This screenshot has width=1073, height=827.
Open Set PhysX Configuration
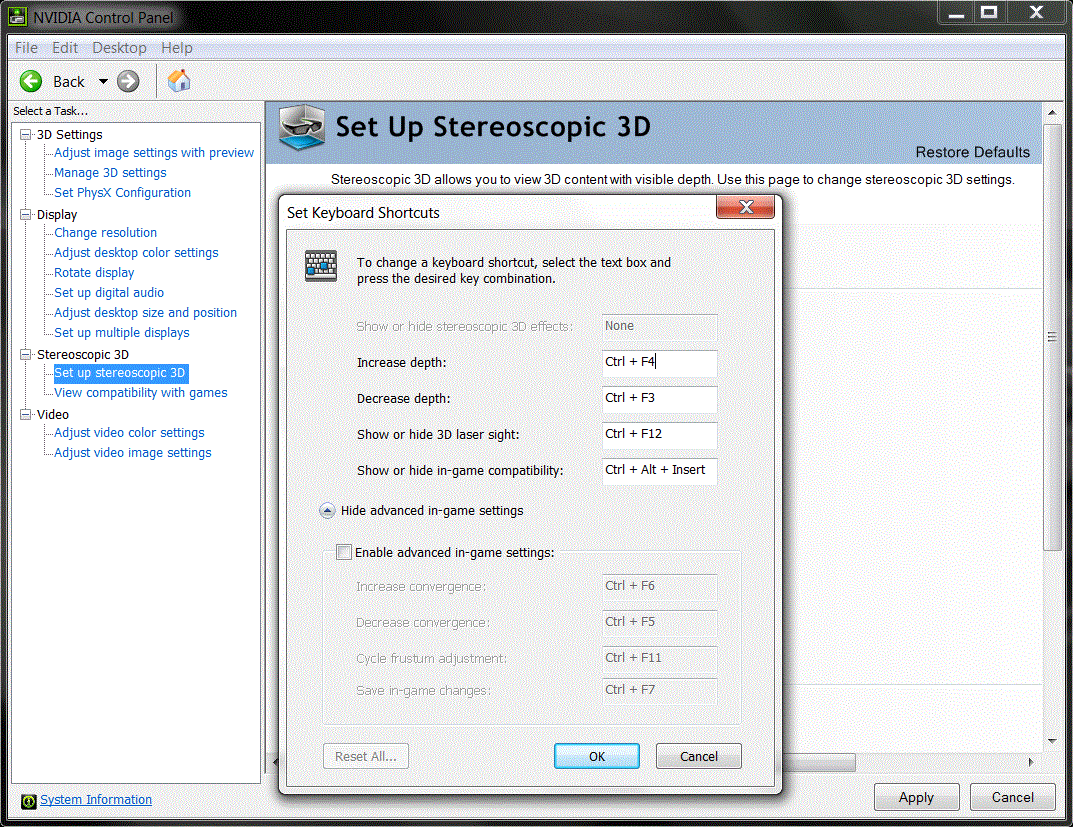122,193
